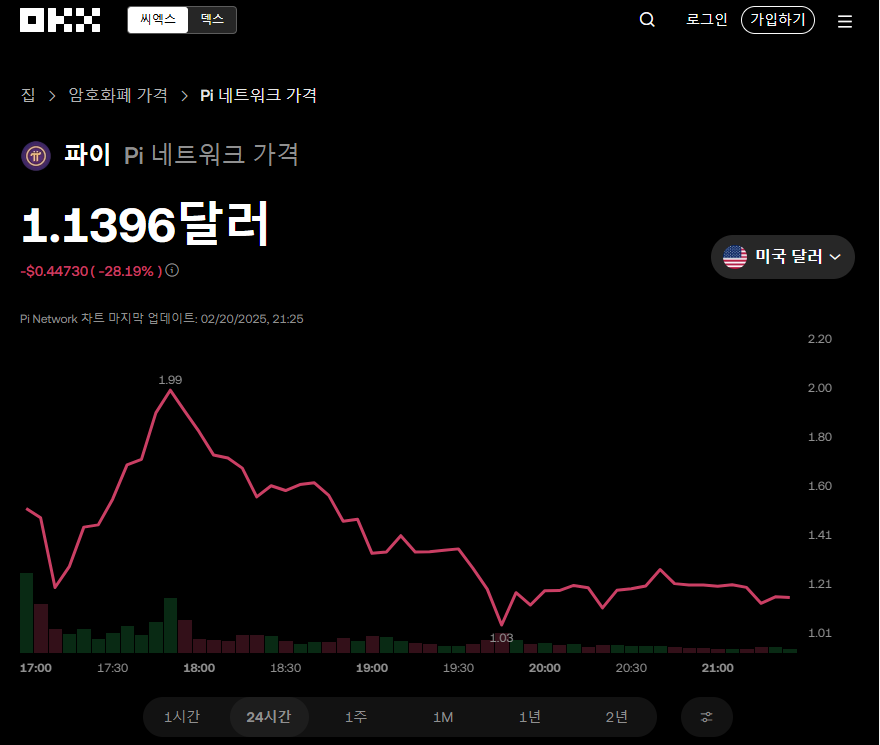Click the 파이 heading title

tap(88, 154)
